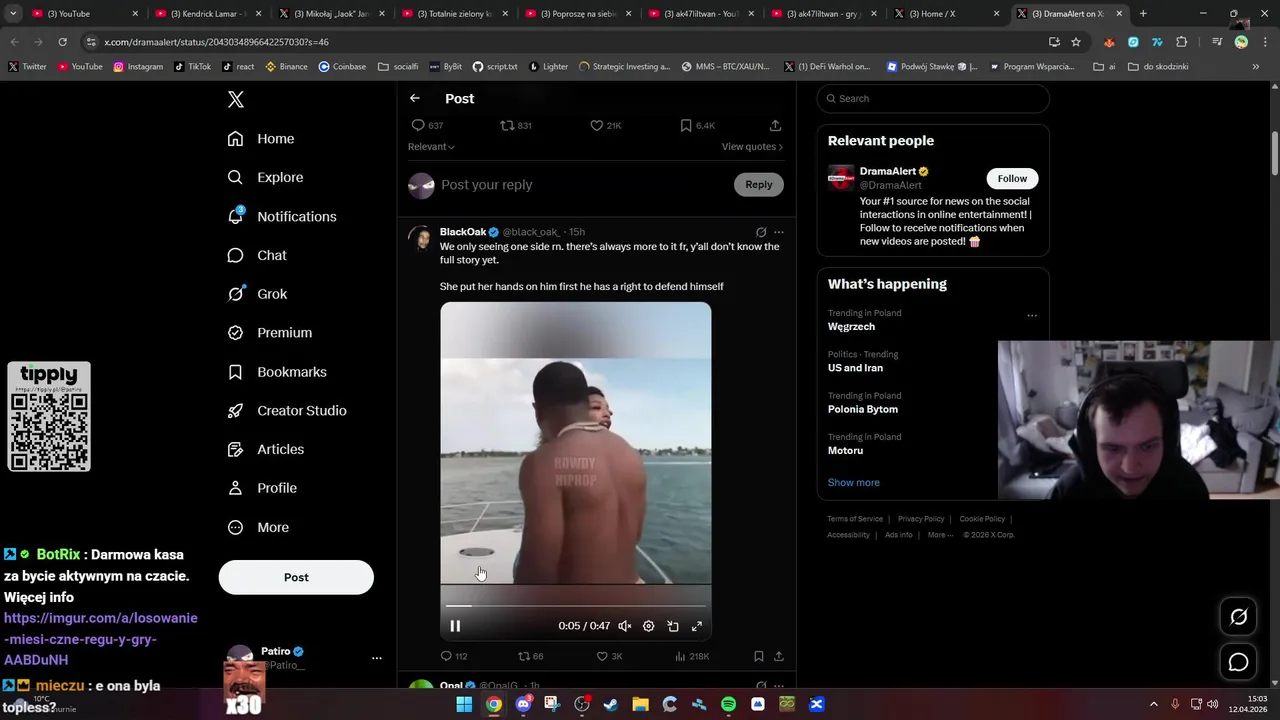Bookmark BlackOak's reply
Screen dimensions: 1280x720
coord(759,656)
